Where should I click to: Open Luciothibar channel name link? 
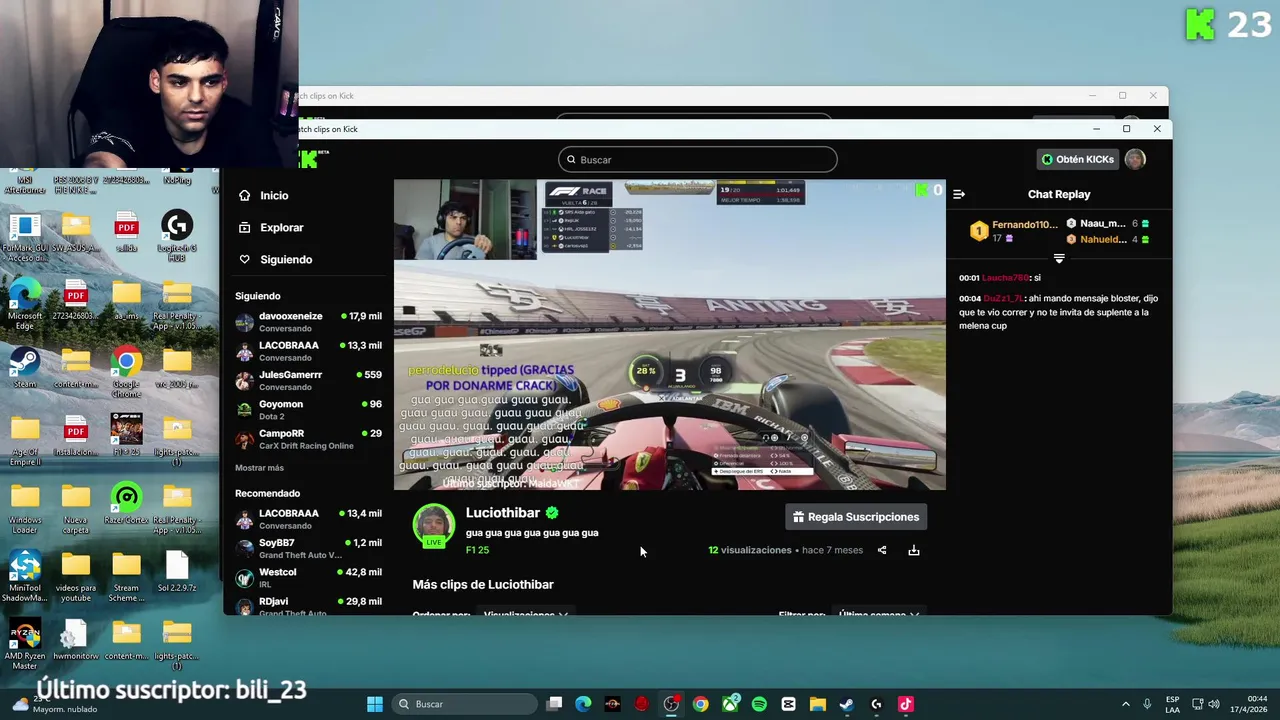point(503,513)
